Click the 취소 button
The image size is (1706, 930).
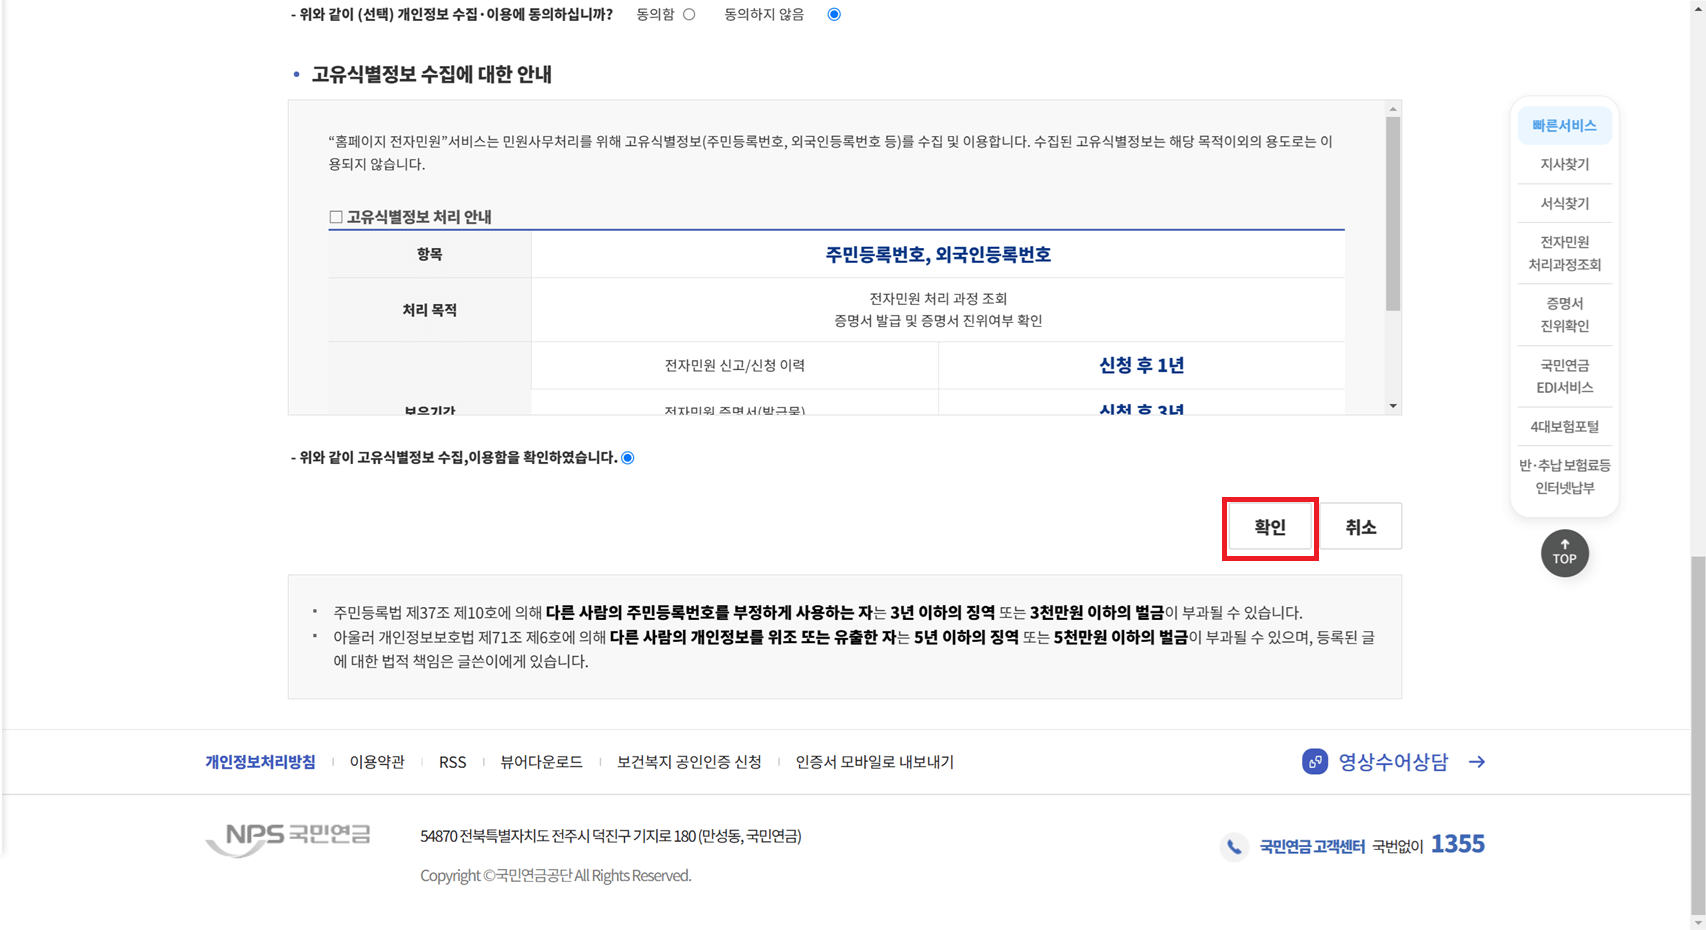[x=1362, y=526]
